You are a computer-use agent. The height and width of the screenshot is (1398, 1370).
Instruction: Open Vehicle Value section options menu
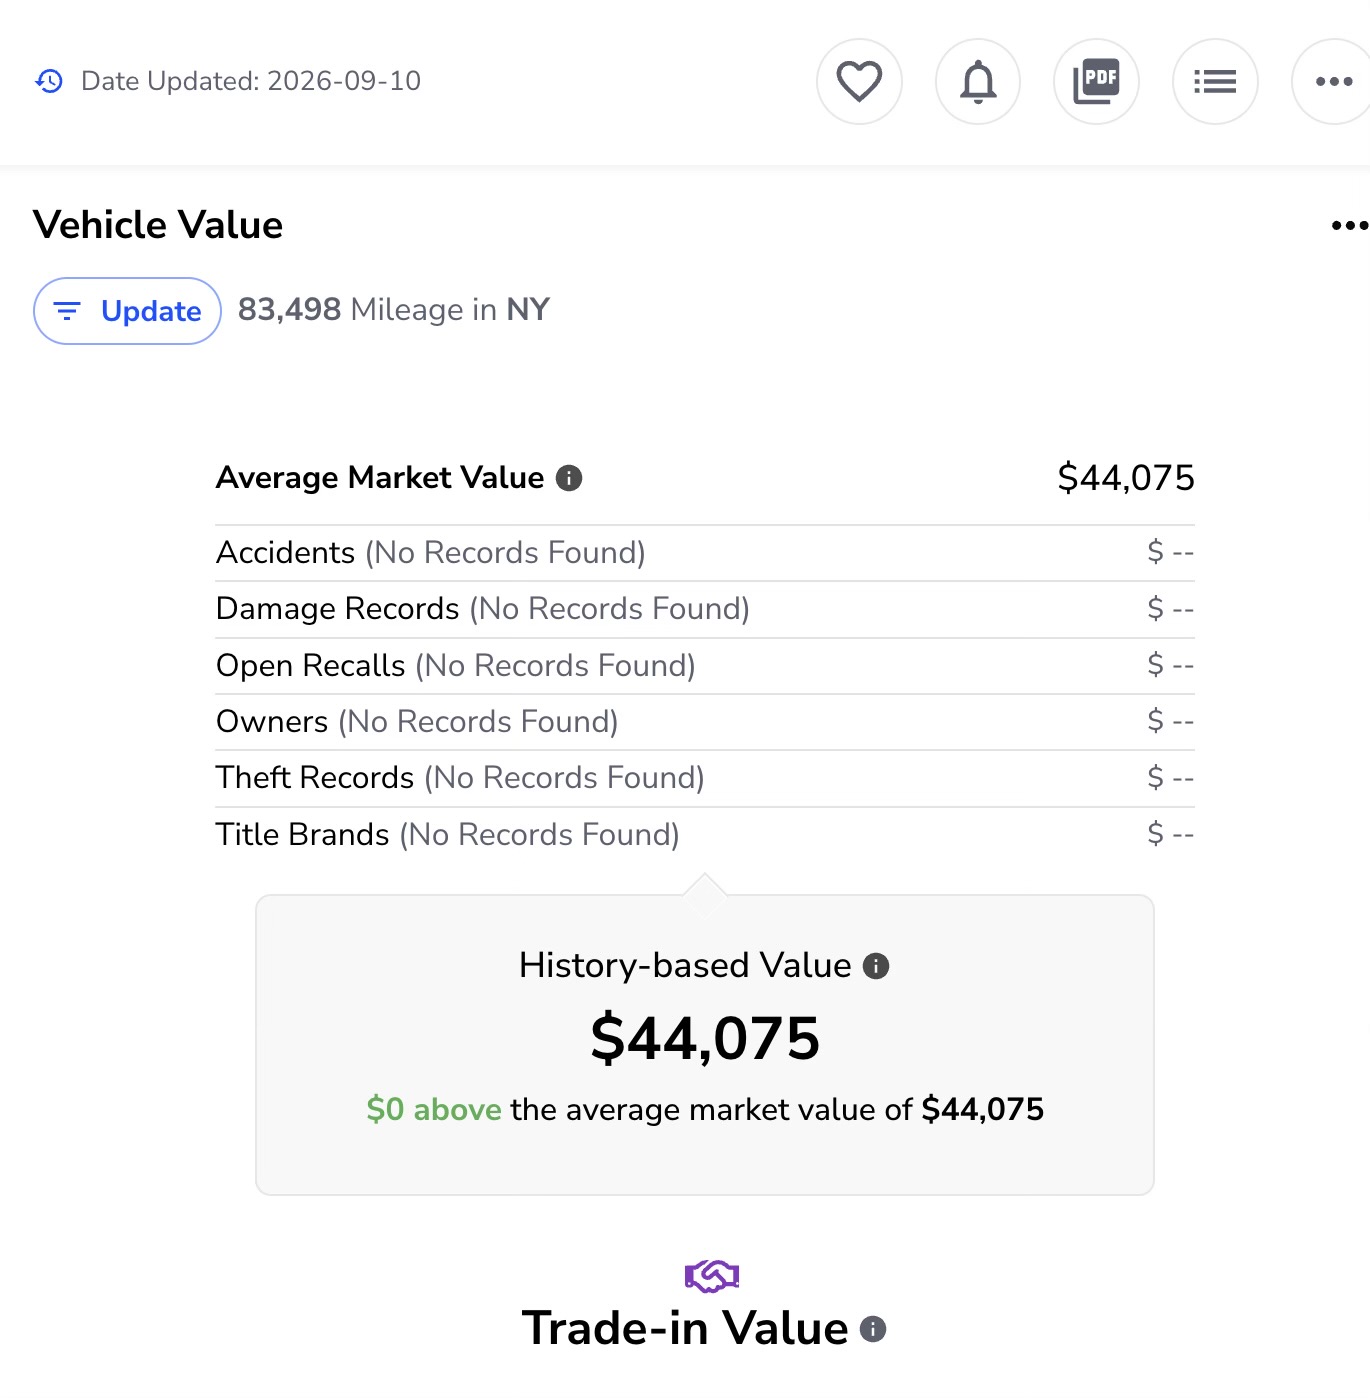click(x=1349, y=226)
